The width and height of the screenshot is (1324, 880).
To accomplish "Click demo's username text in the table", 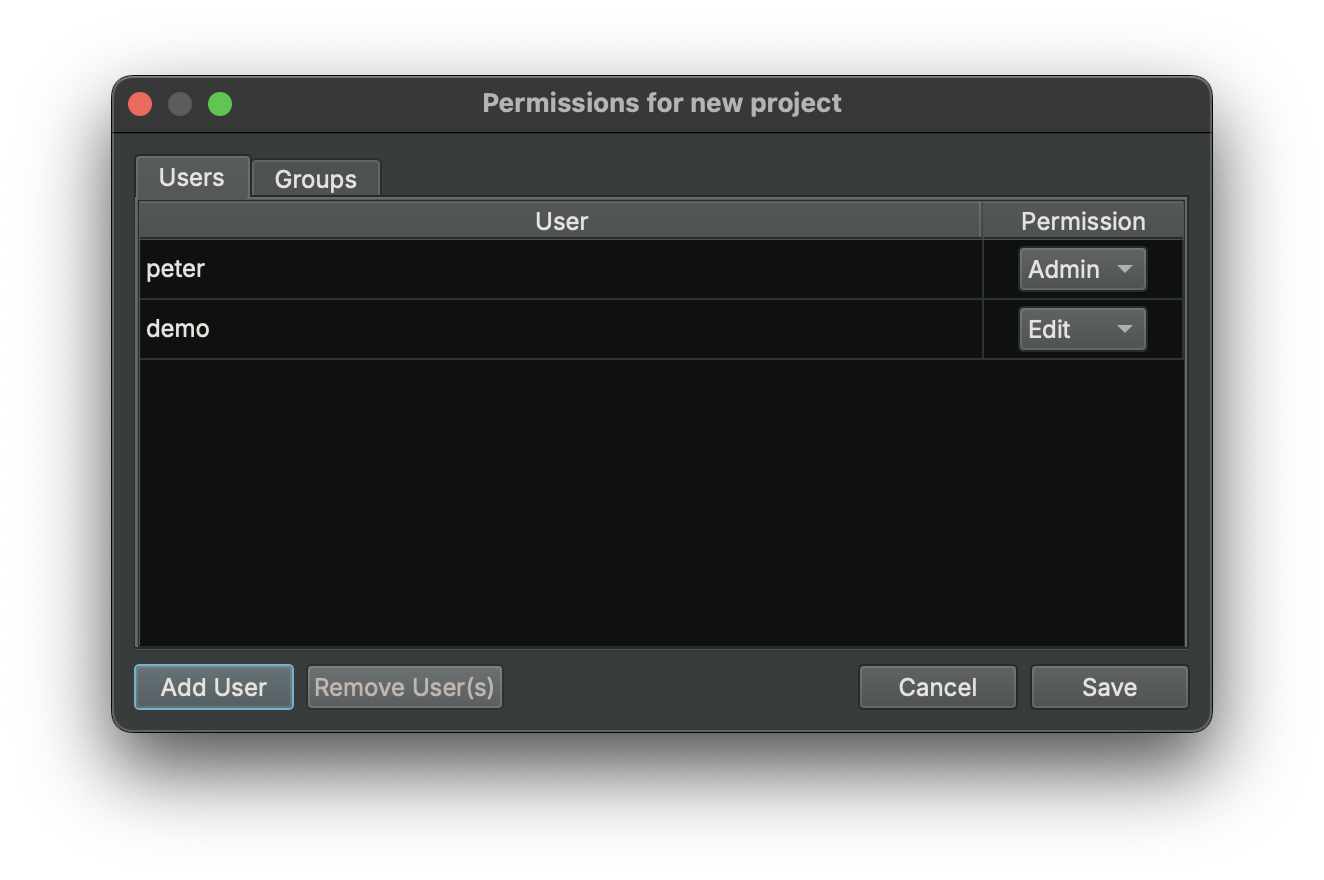I will coord(177,328).
